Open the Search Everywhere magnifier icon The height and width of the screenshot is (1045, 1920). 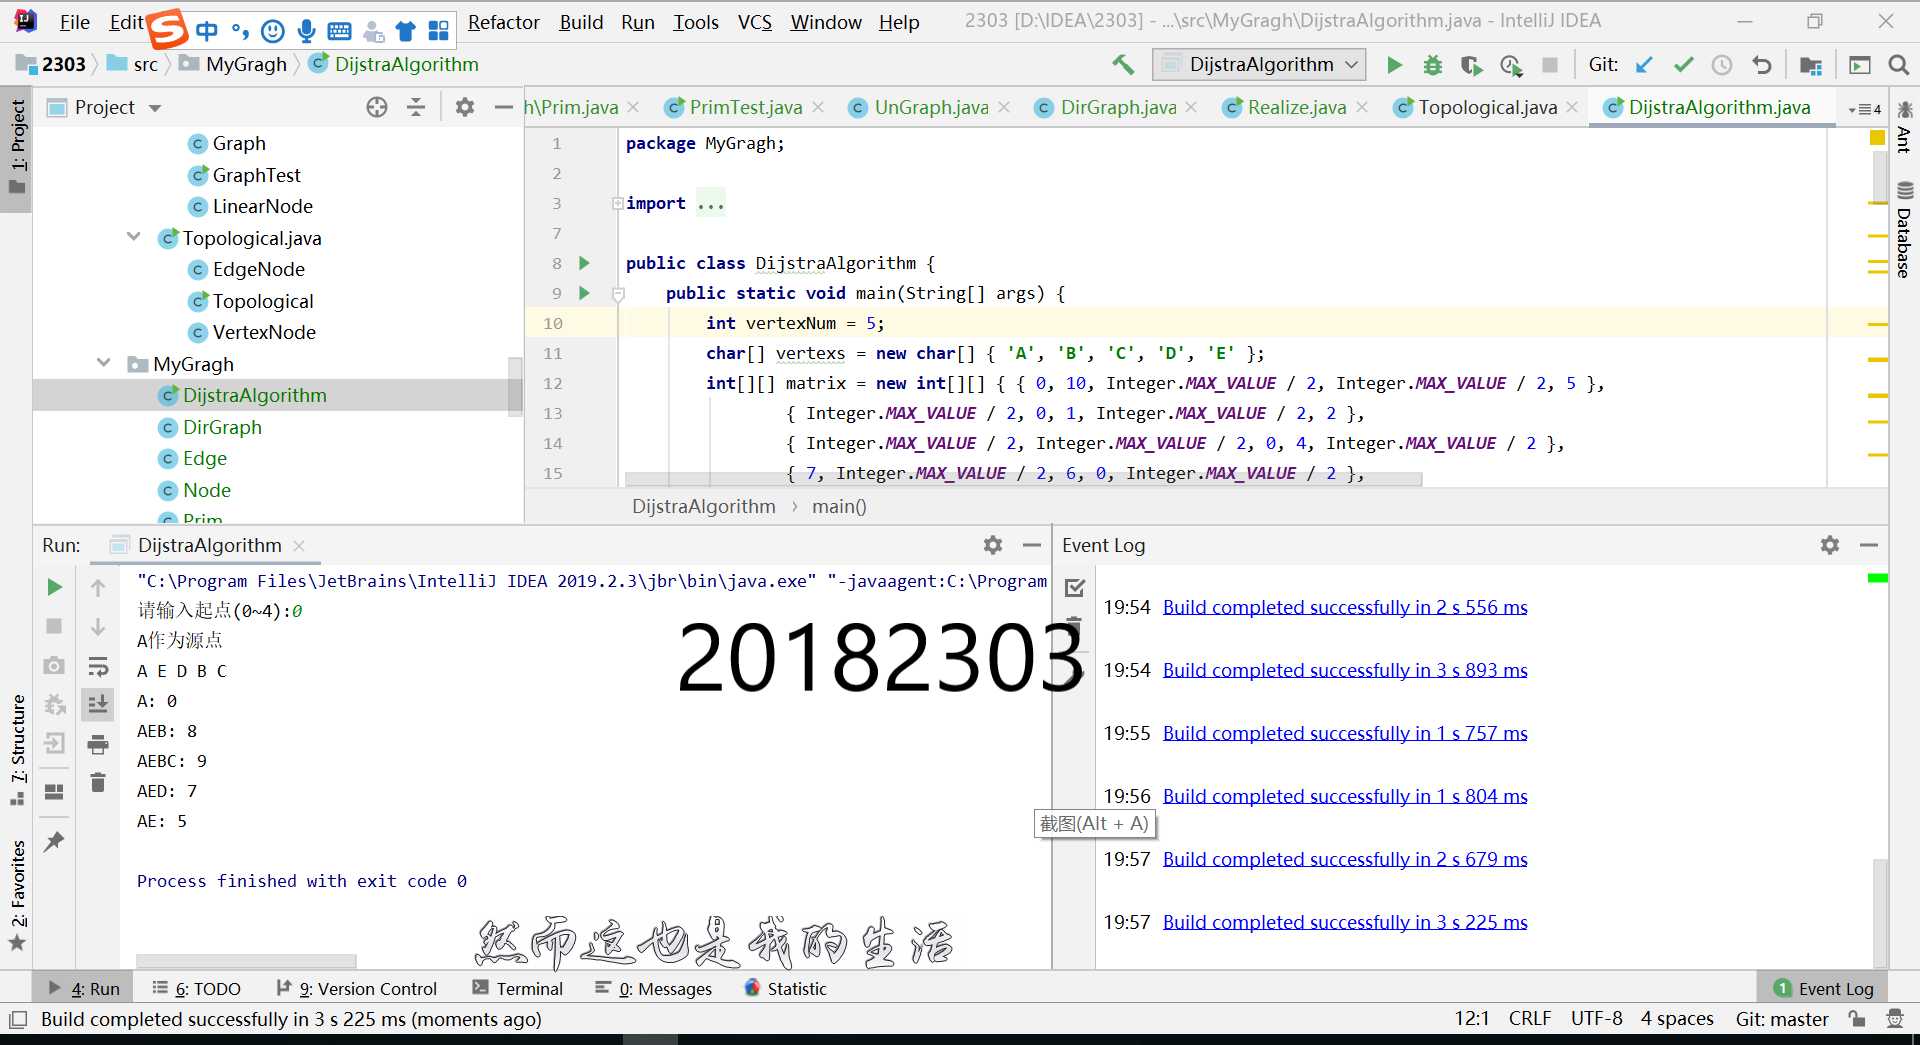pyautogui.click(x=1899, y=65)
